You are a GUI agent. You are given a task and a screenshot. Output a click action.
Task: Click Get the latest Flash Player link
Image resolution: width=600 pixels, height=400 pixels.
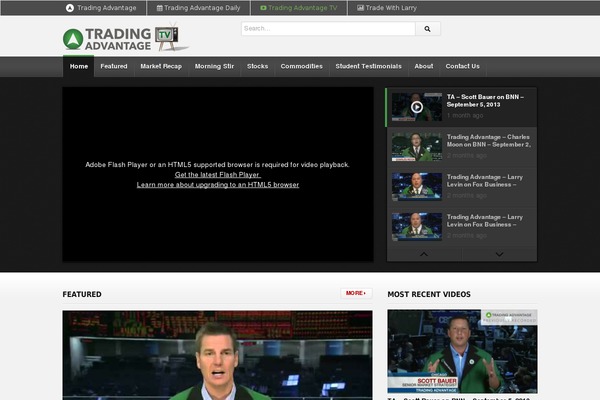[218, 175]
